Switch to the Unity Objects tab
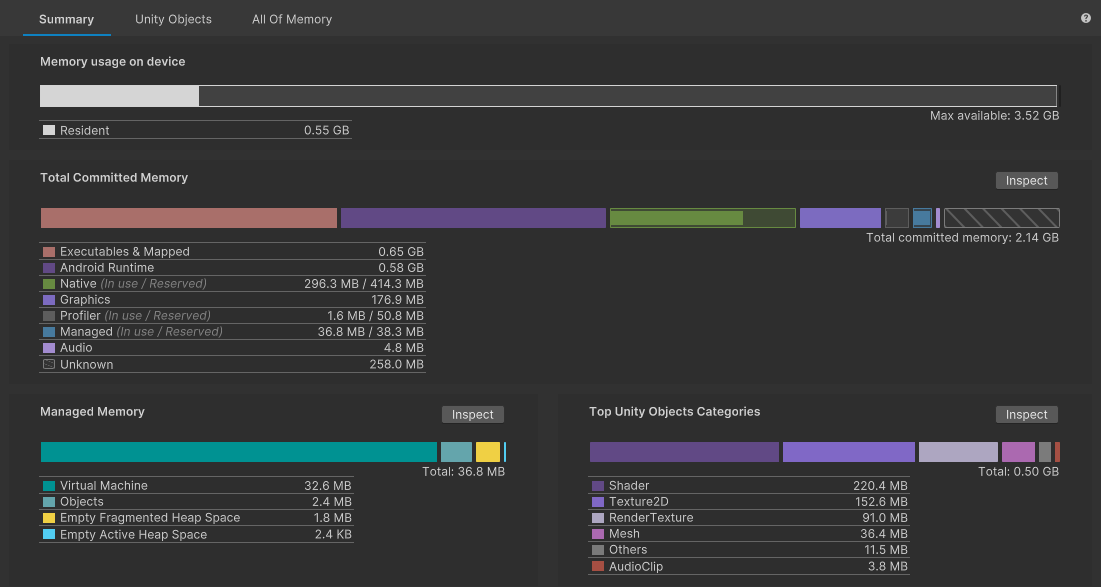Viewport: 1101px width, 587px height. click(173, 18)
